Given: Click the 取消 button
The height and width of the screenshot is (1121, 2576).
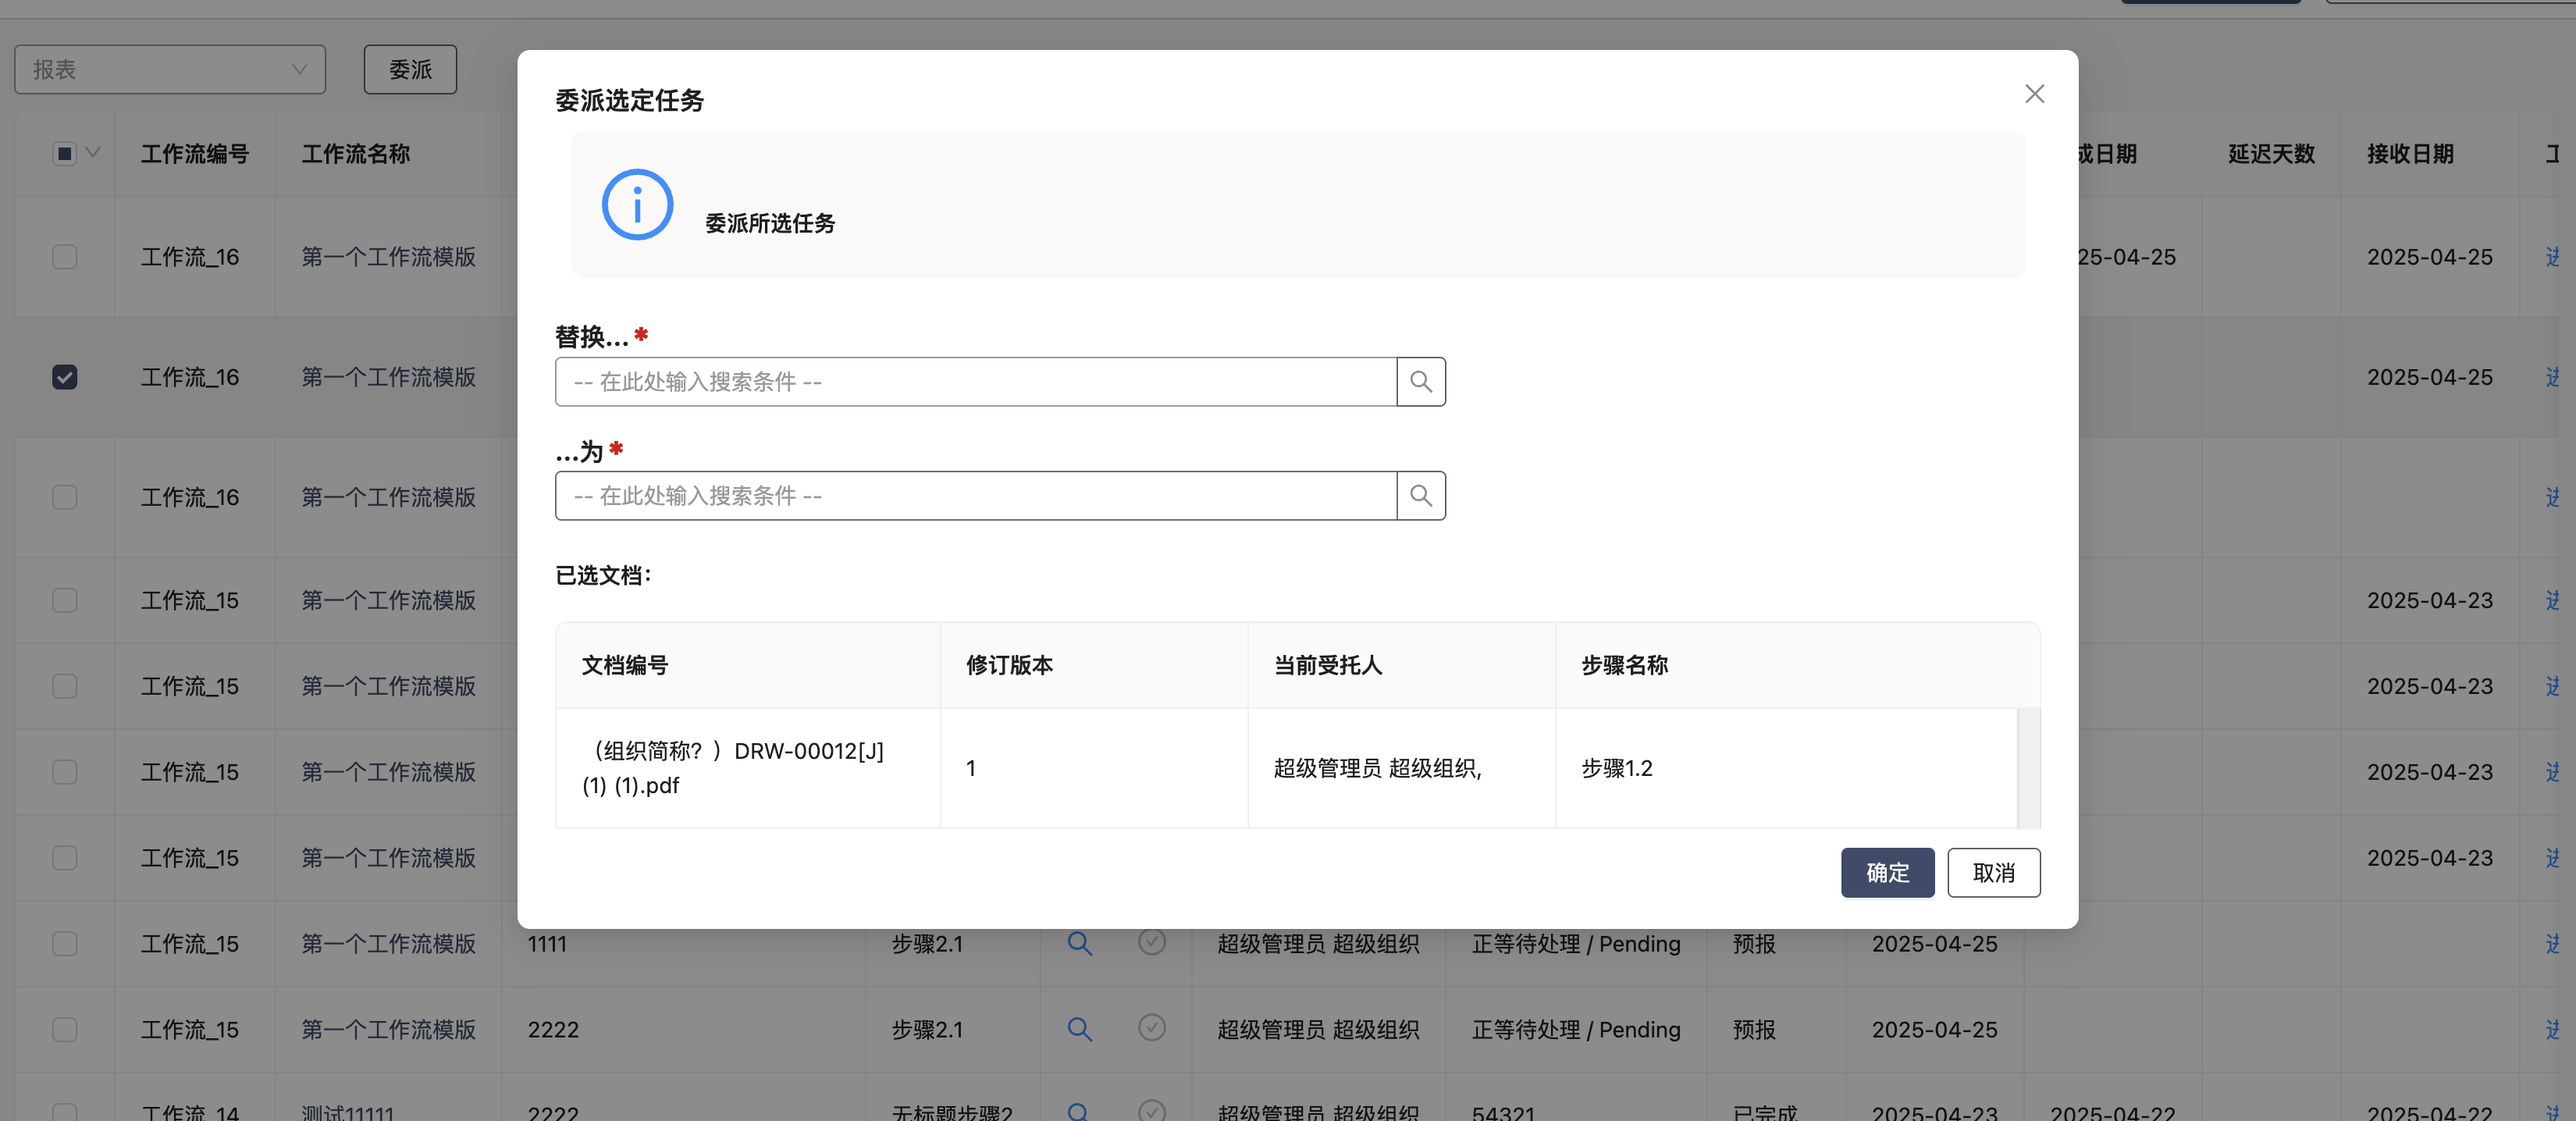Looking at the screenshot, I should pyautogui.click(x=1993, y=873).
